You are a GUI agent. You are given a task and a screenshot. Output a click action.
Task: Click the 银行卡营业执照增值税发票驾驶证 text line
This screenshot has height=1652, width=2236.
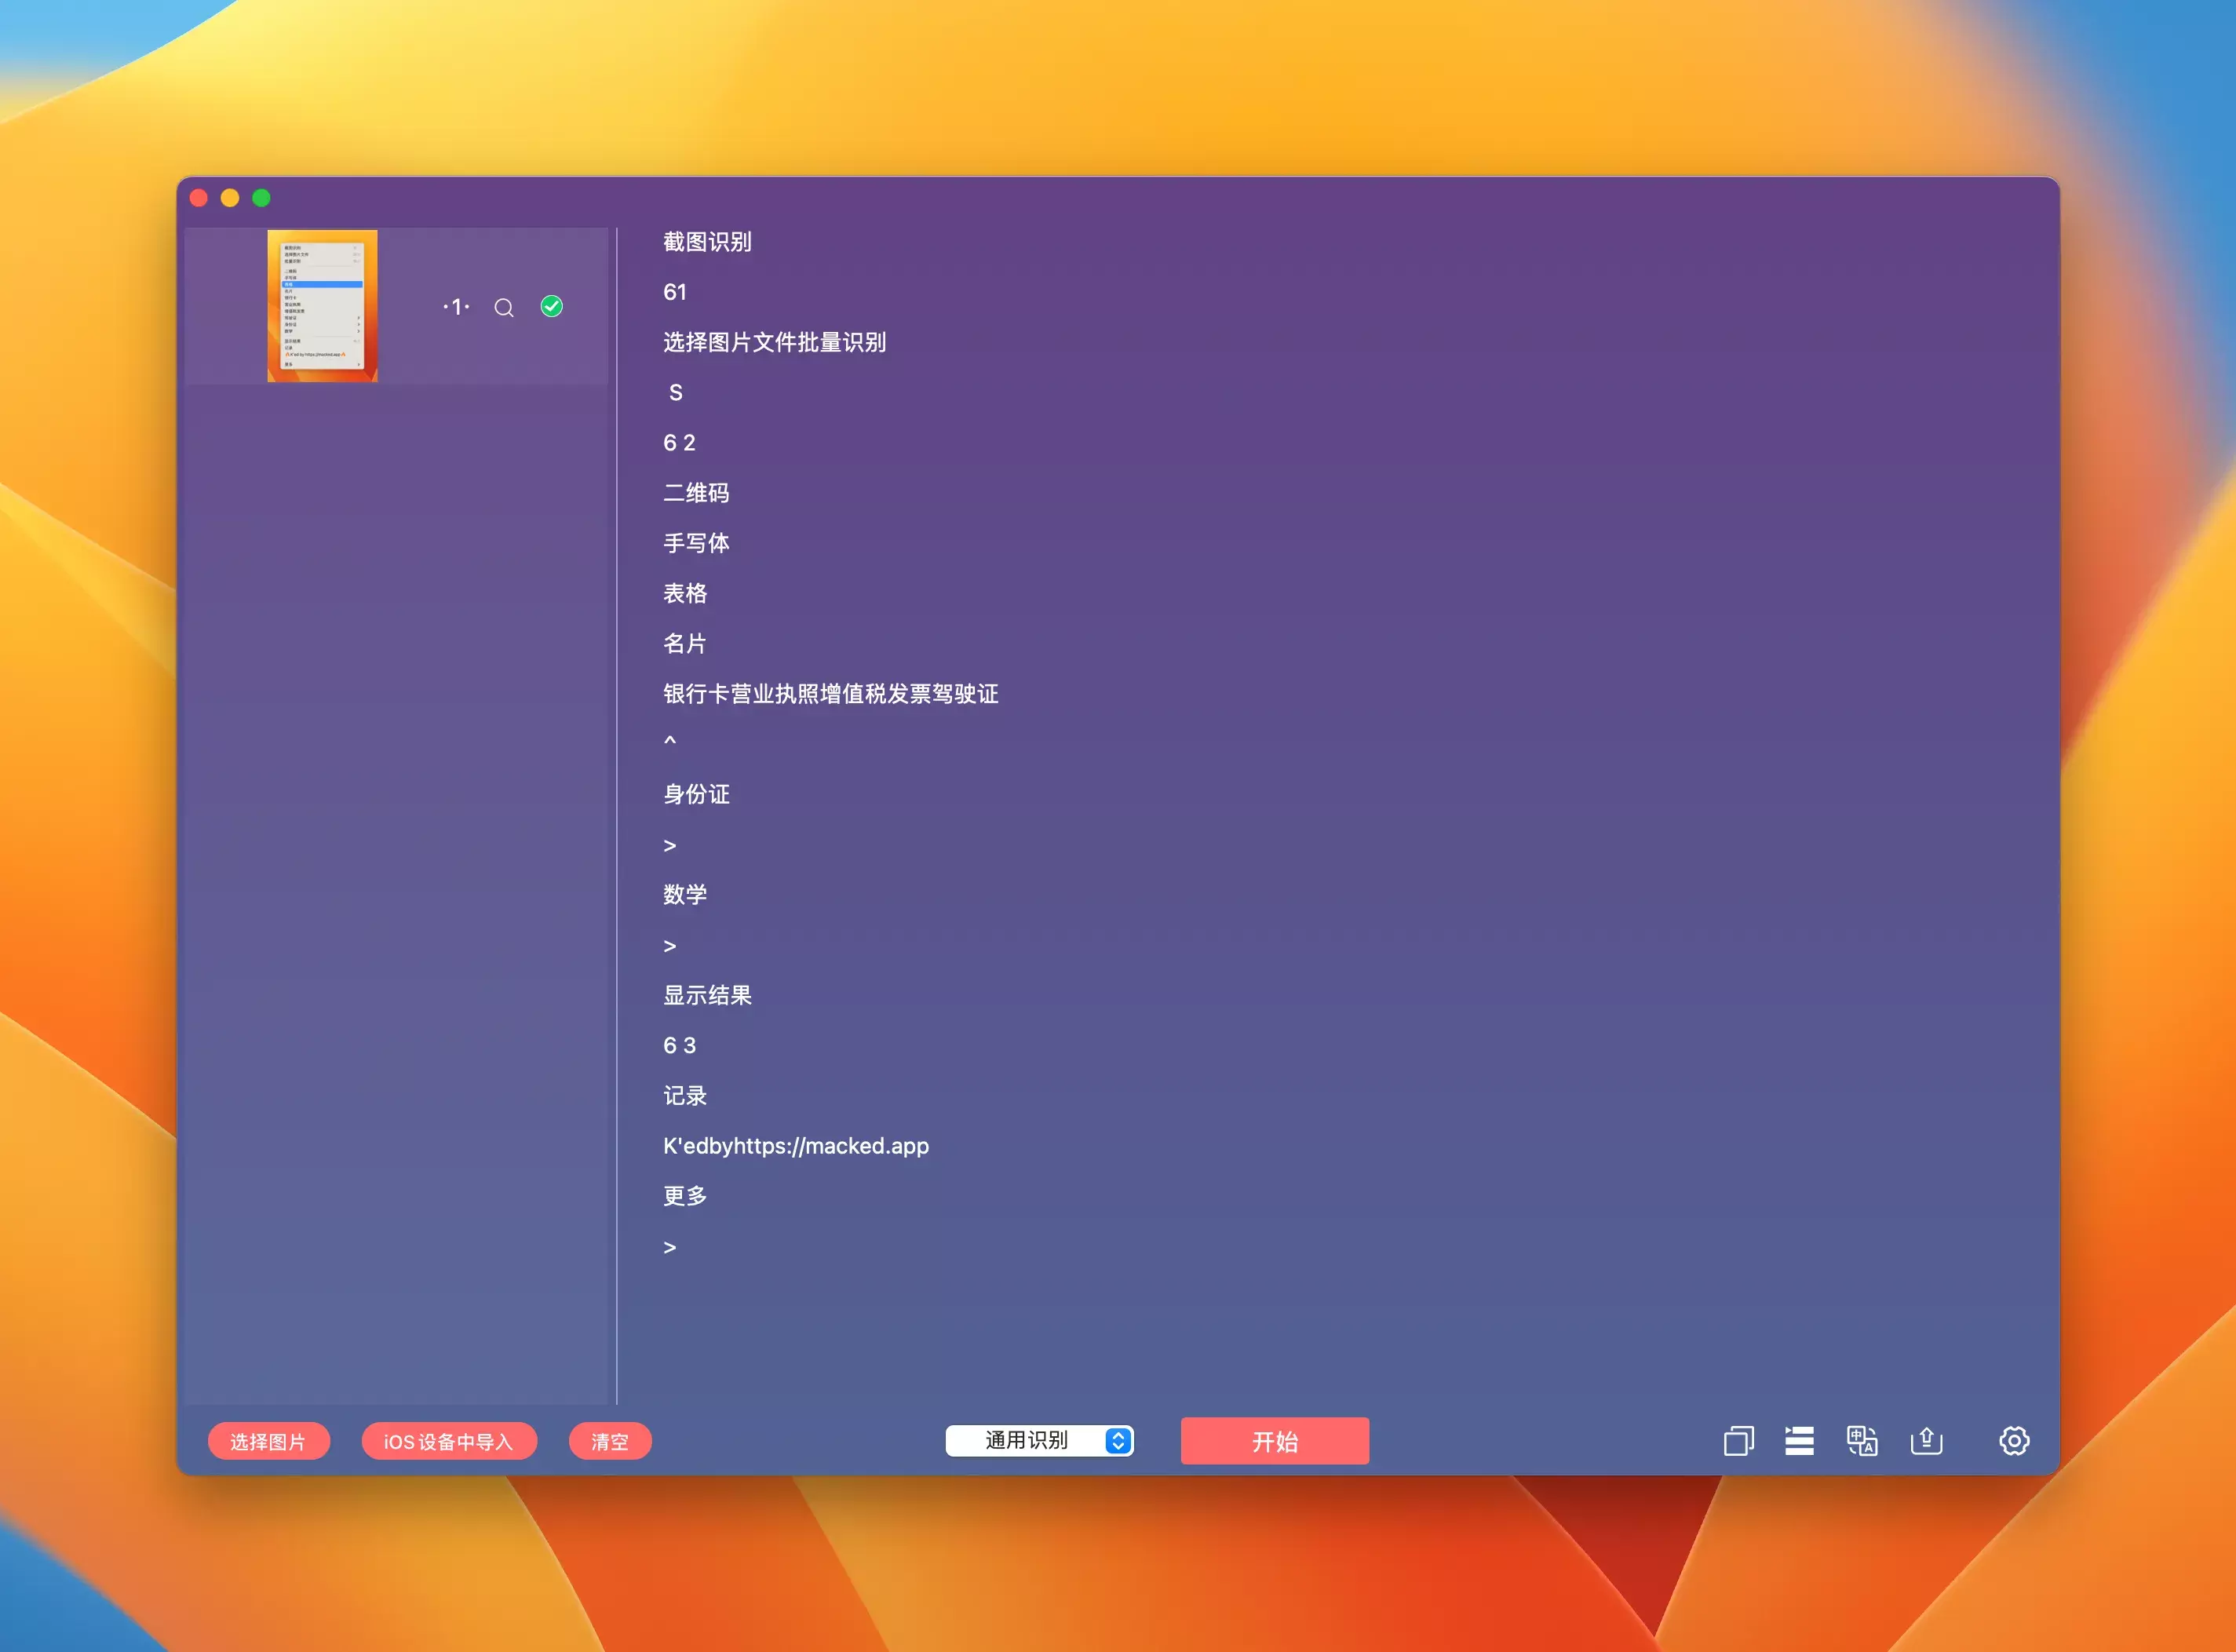pyautogui.click(x=830, y=694)
